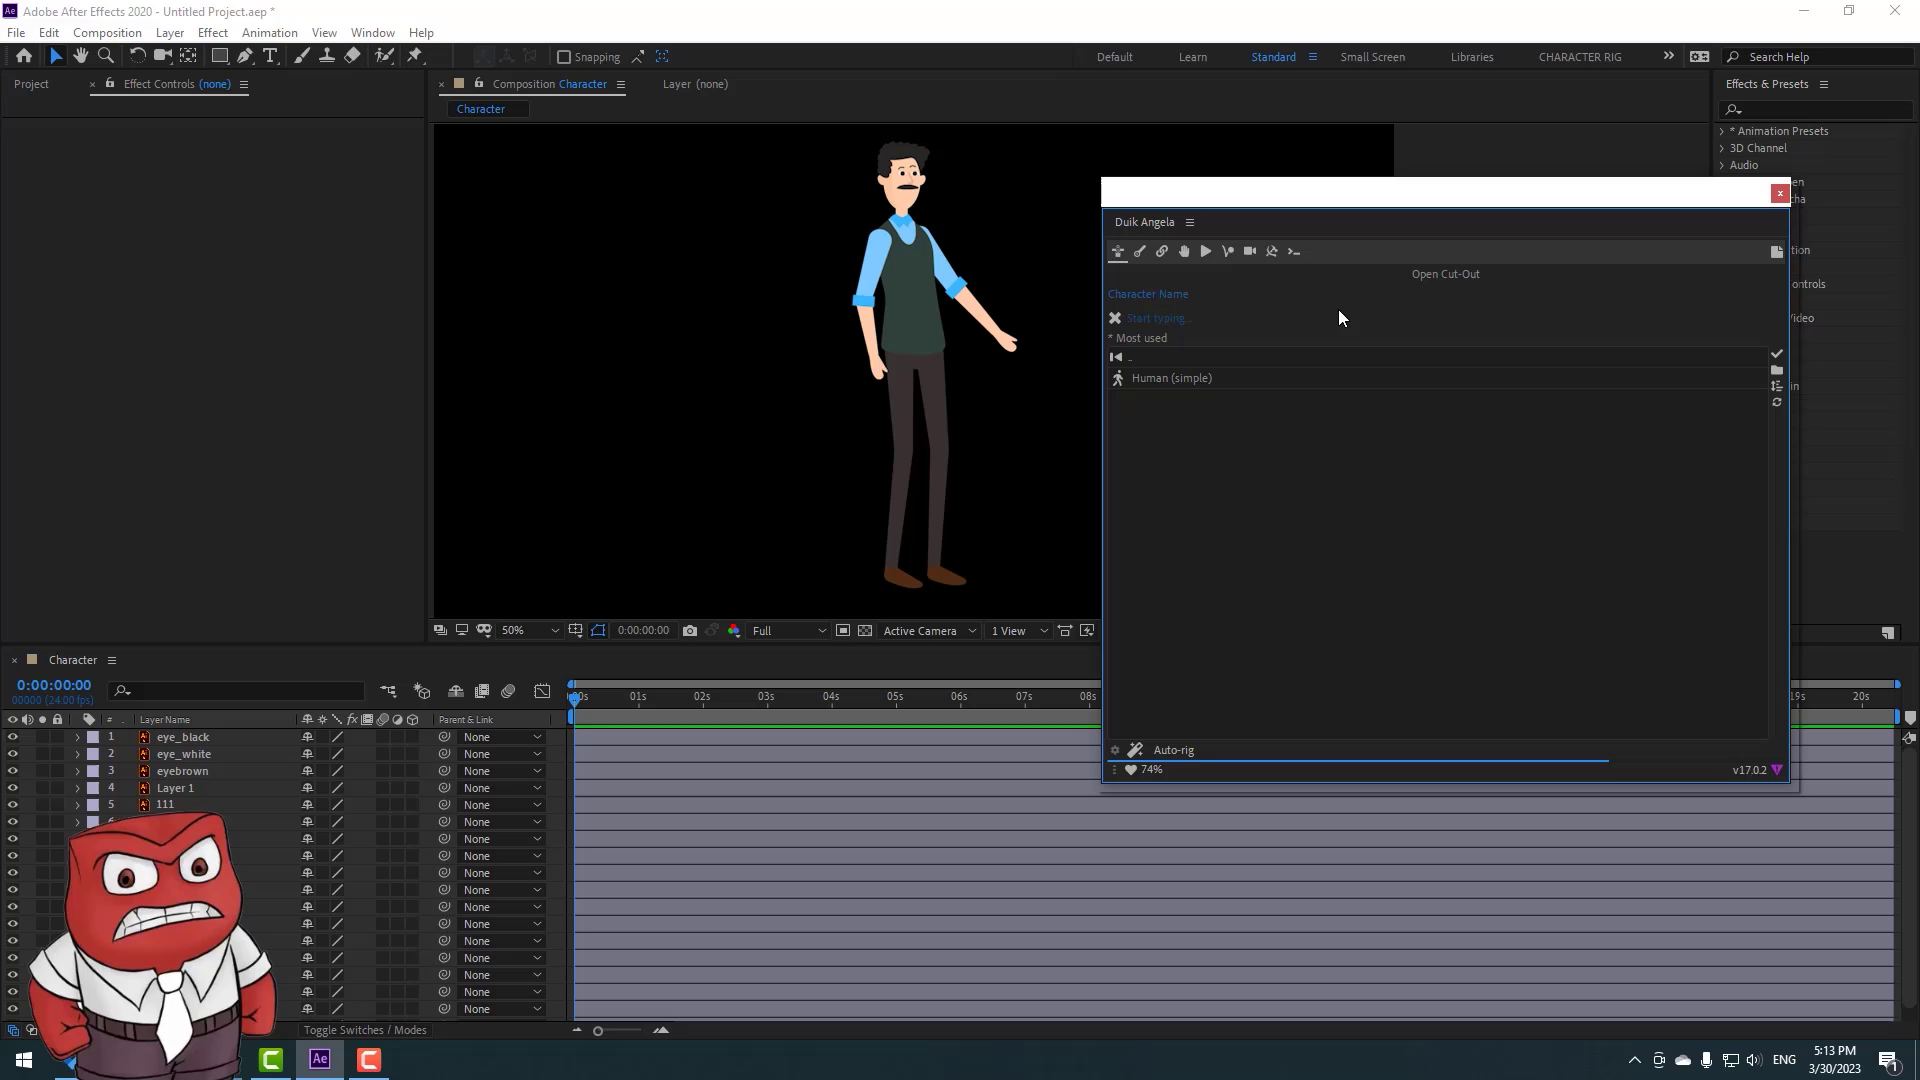Screen dimensions: 1920x1080
Task: Select the Rectangle shape tool
Action: point(219,56)
